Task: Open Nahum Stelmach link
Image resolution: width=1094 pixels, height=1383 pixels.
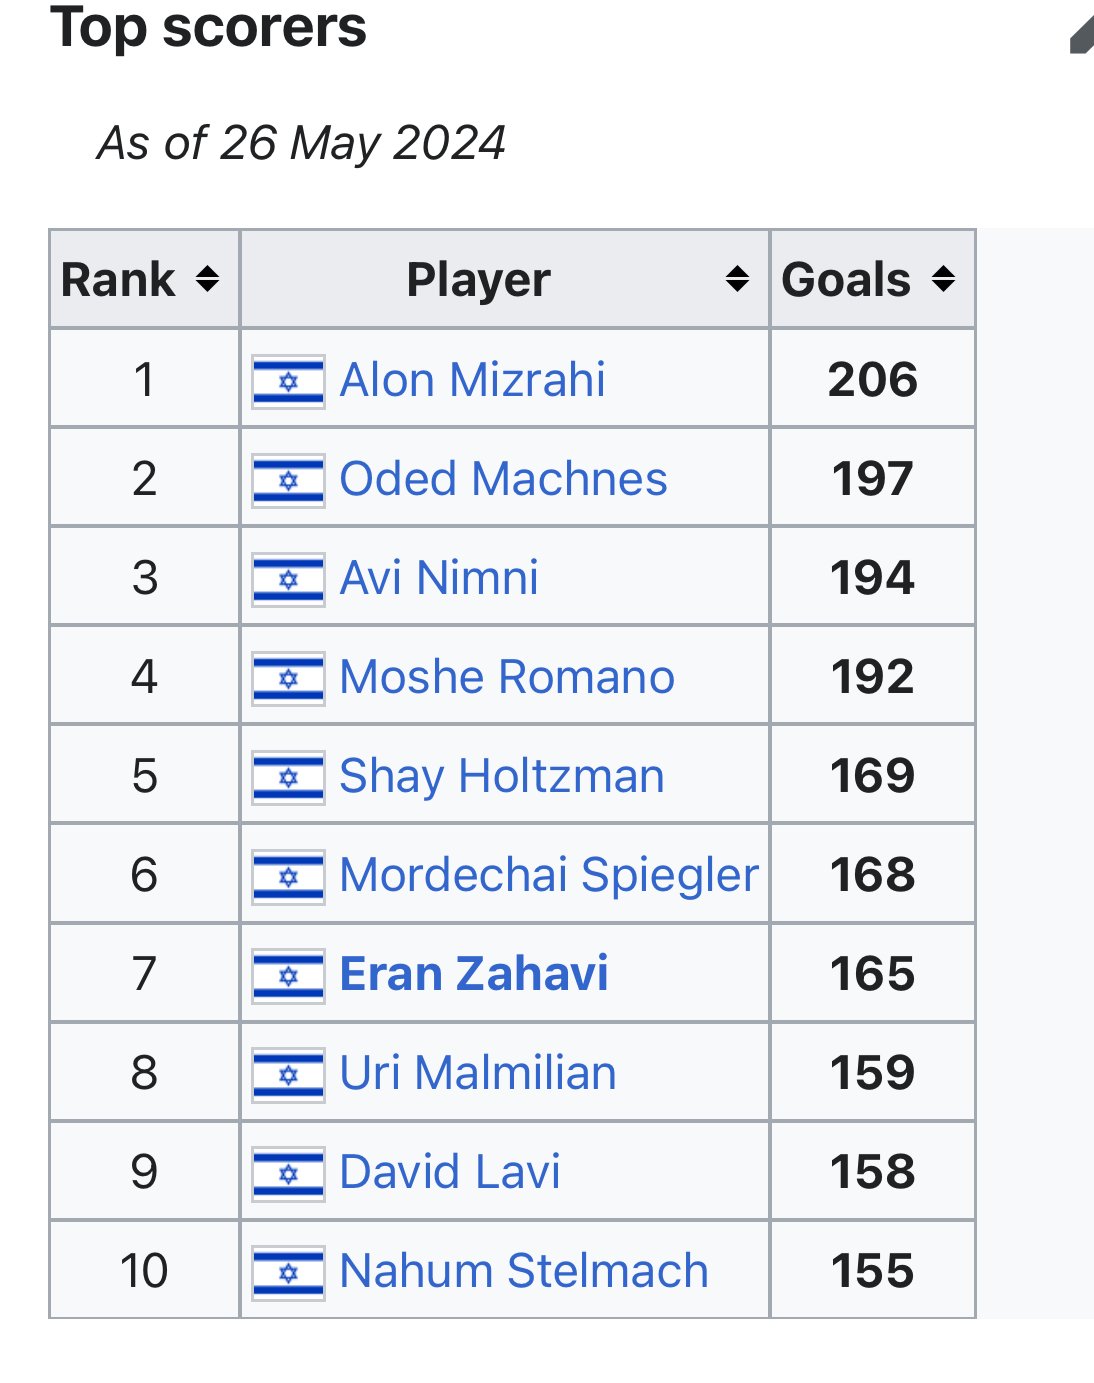Action: point(524,1271)
